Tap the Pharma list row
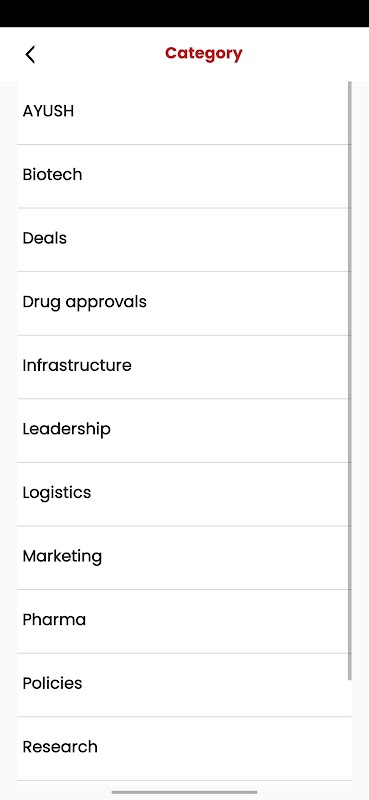 pos(184,621)
